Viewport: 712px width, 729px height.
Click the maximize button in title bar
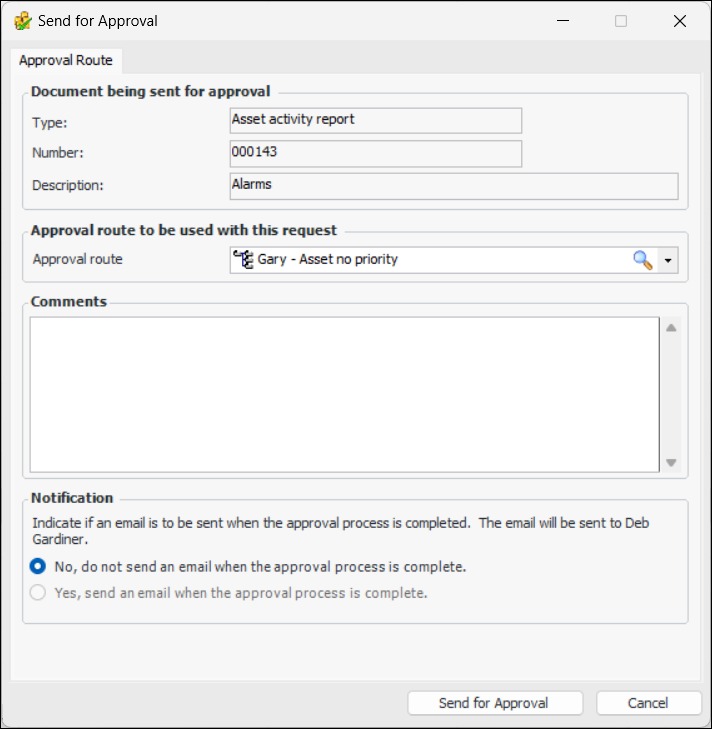(x=621, y=21)
